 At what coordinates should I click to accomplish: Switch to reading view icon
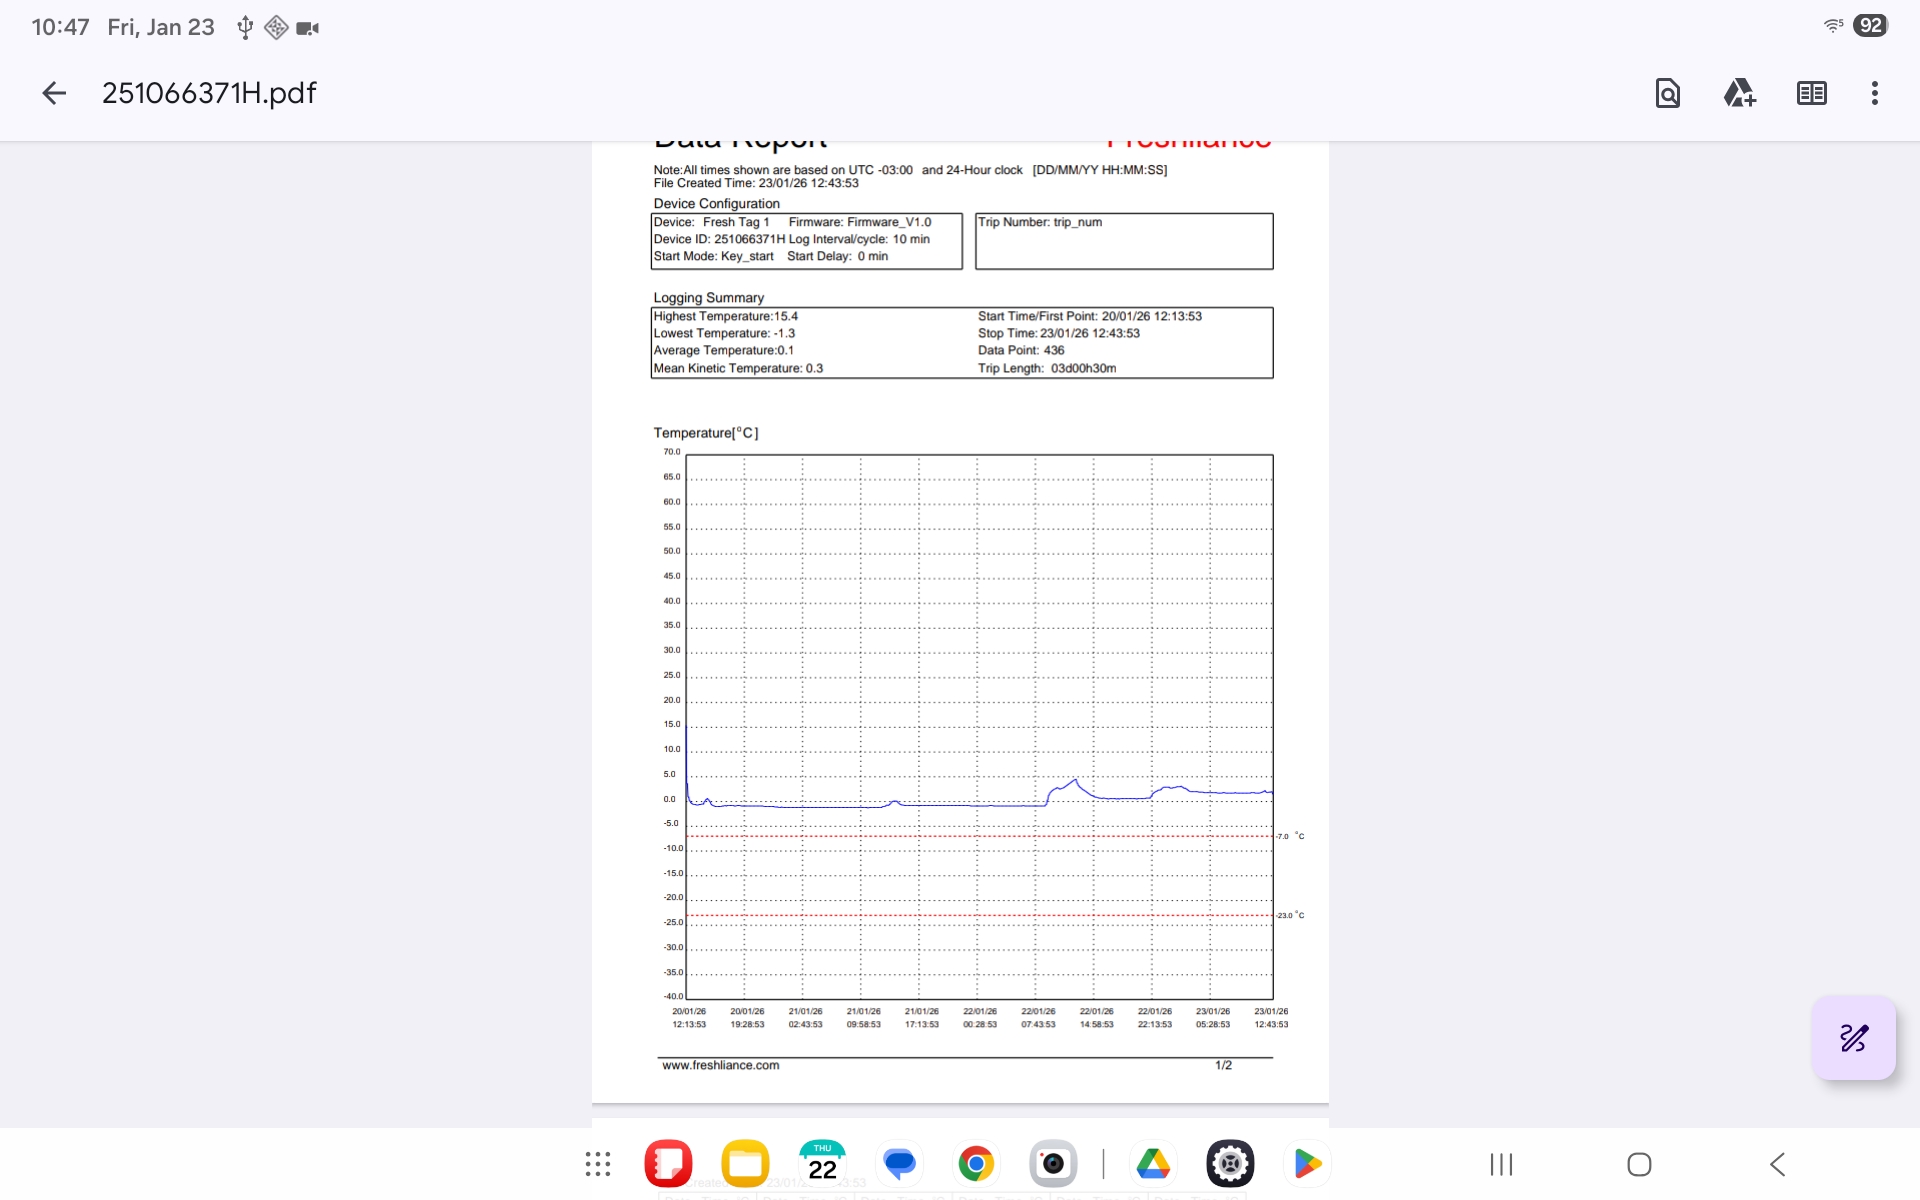pyautogui.click(x=1811, y=93)
